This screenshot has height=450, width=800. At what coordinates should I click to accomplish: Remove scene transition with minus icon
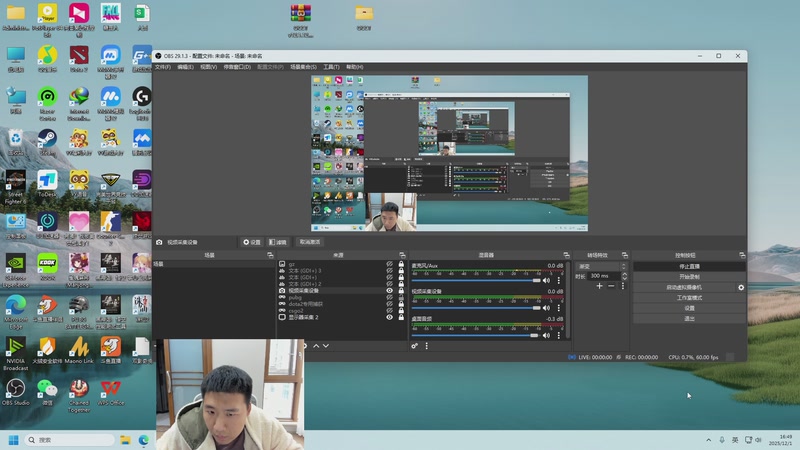click(611, 286)
